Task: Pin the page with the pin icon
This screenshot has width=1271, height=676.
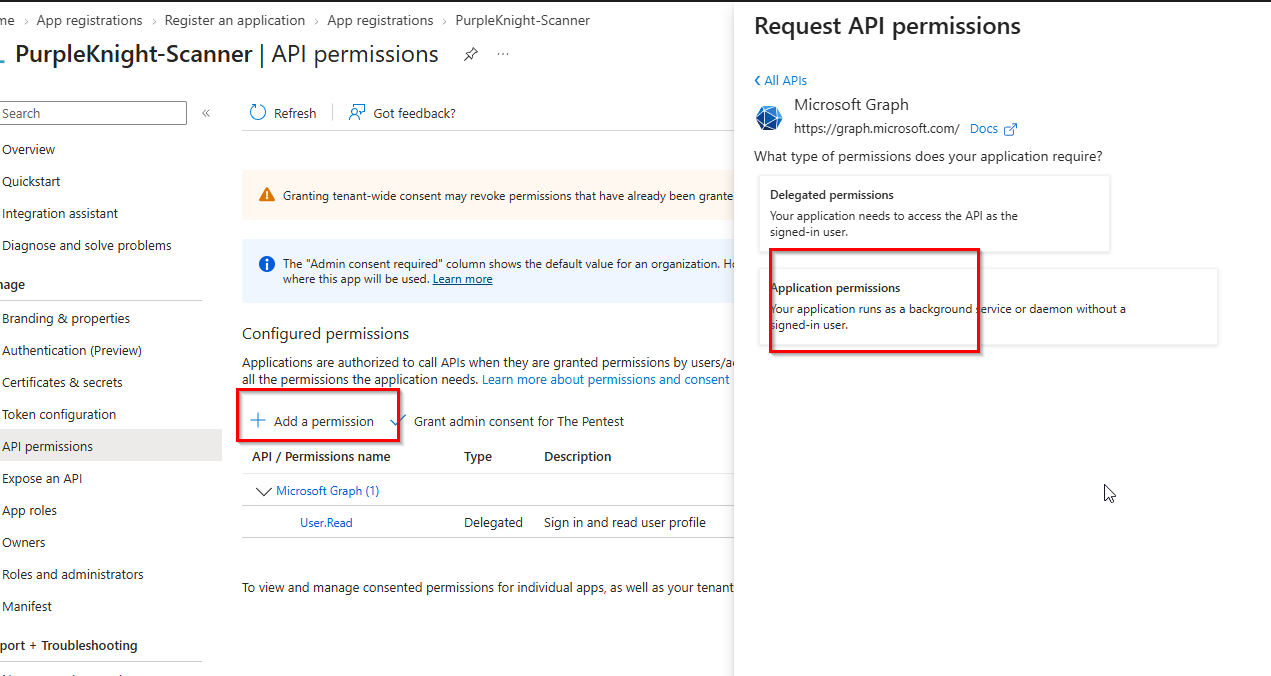Action: click(x=470, y=55)
